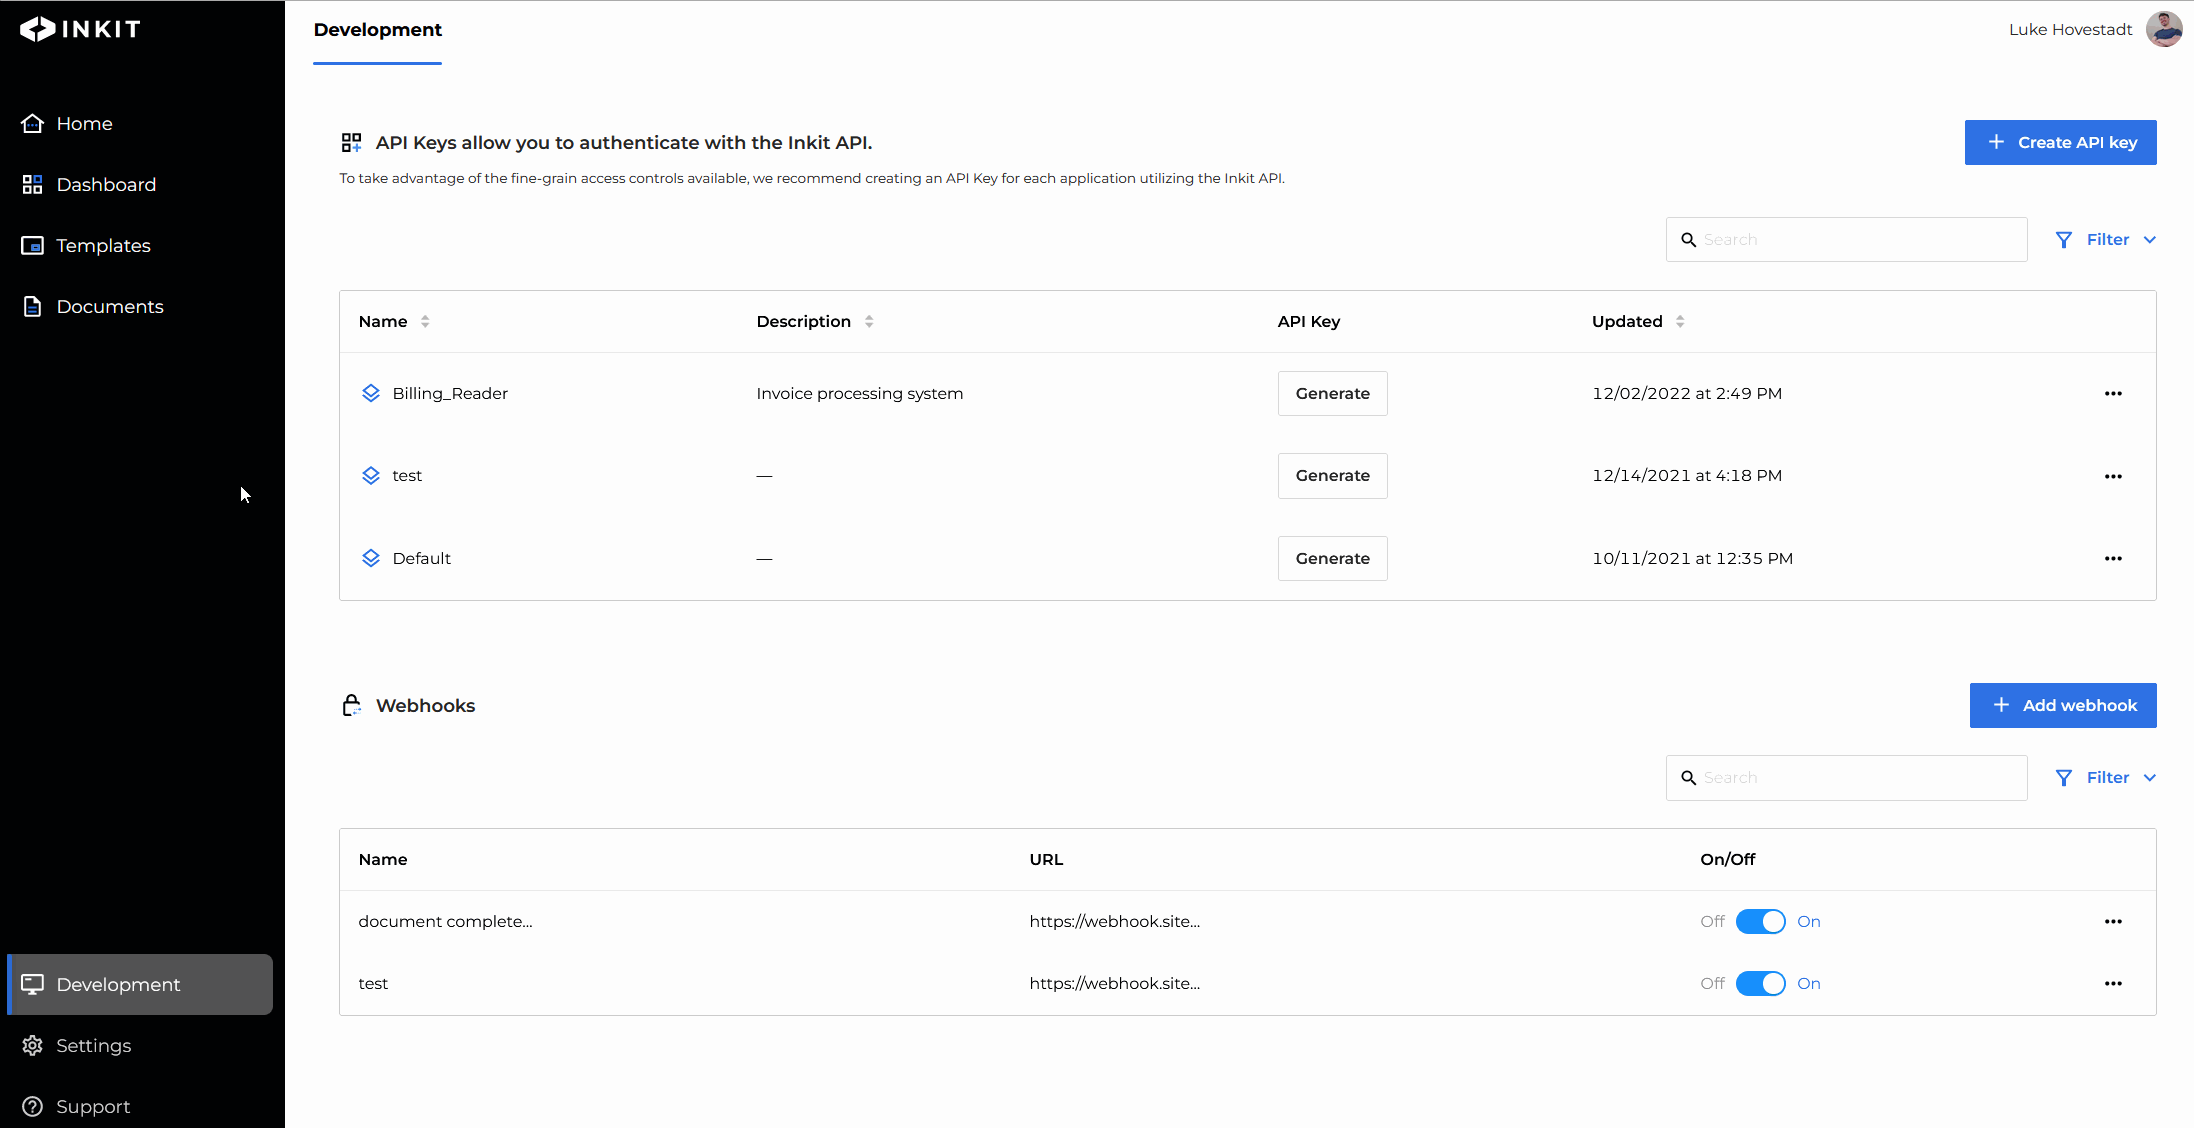Viewport: 2194px width, 1128px height.
Task: Click the Inkit logo in sidebar
Action: tap(80, 29)
